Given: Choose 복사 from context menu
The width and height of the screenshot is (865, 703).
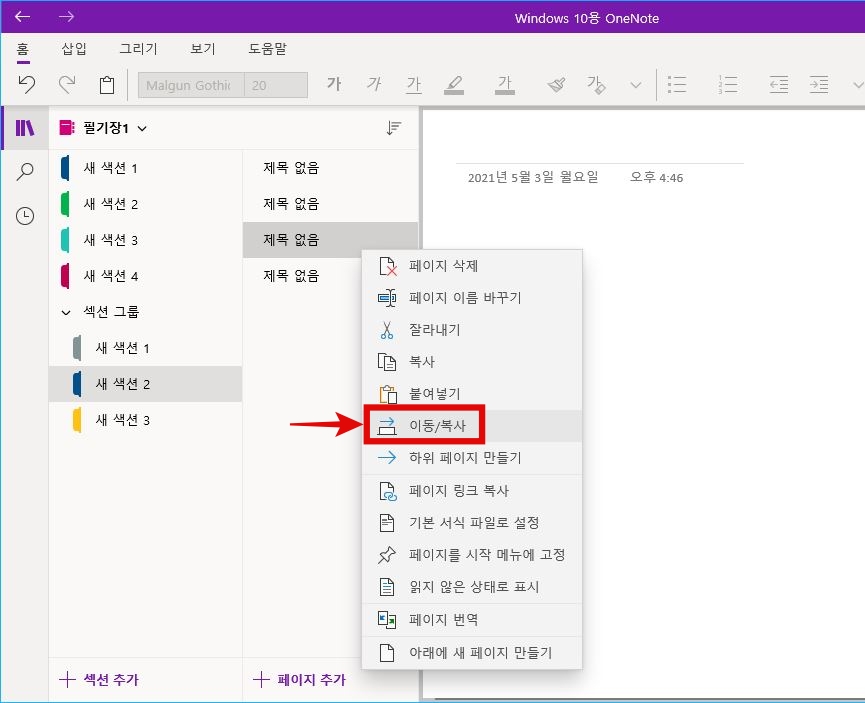Looking at the screenshot, I should tap(472, 362).
